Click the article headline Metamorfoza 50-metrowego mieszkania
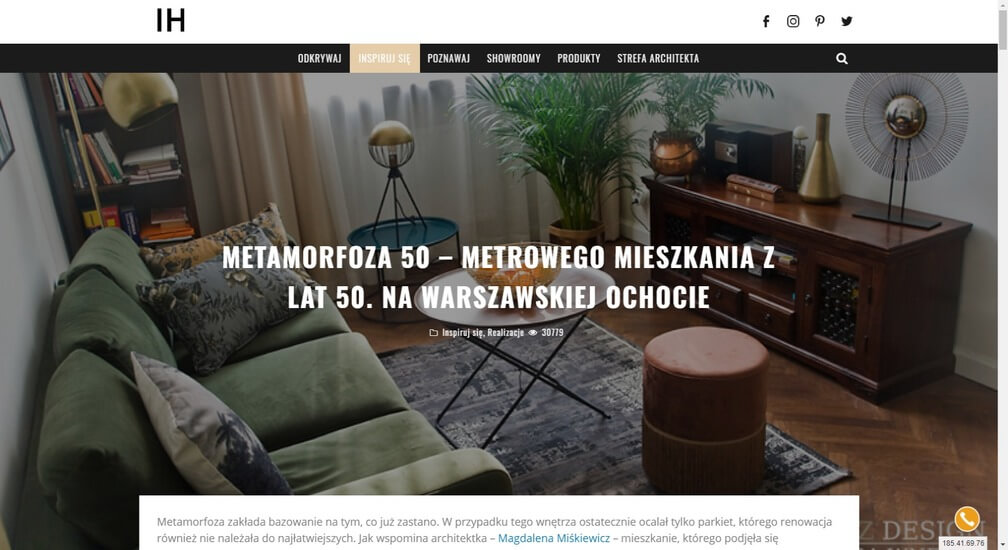 (x=498, y=277)
